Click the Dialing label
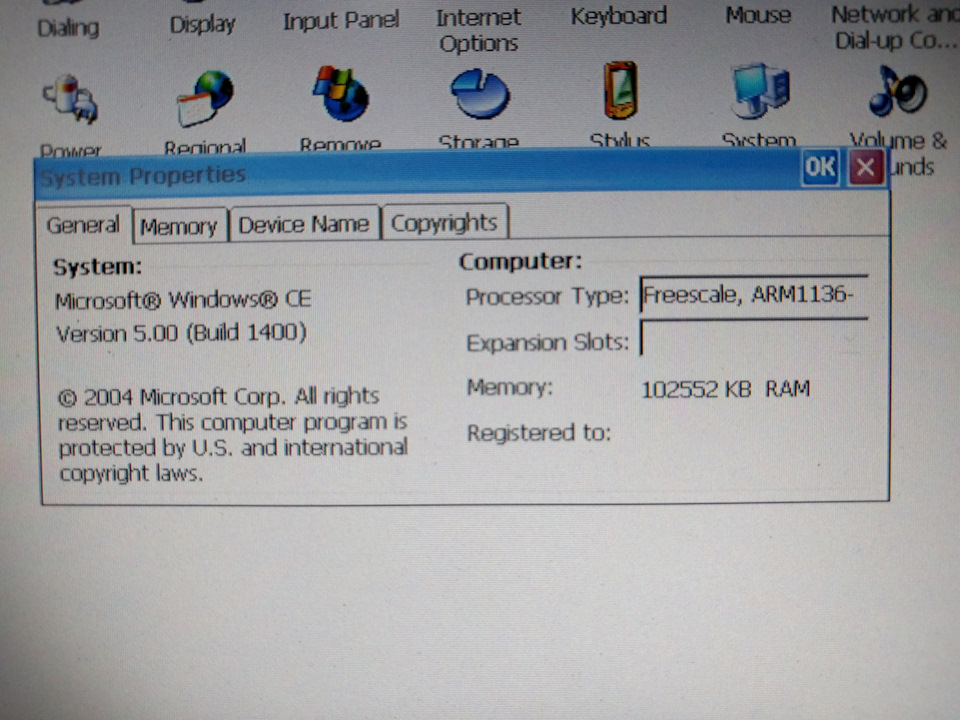Image resolution: width=960 pixels, height=720 pixels. 69,28
